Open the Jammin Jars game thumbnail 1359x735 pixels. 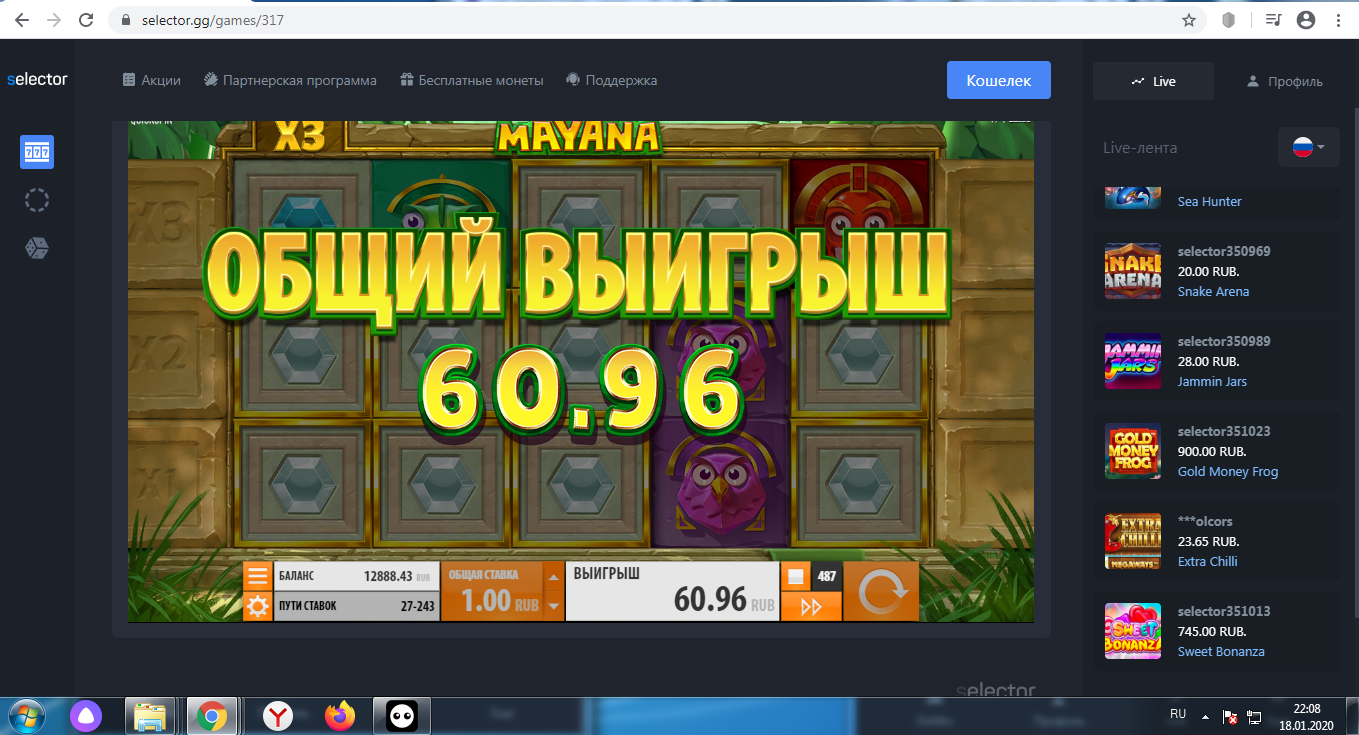pyautogui.click(x=1133, y=361)
